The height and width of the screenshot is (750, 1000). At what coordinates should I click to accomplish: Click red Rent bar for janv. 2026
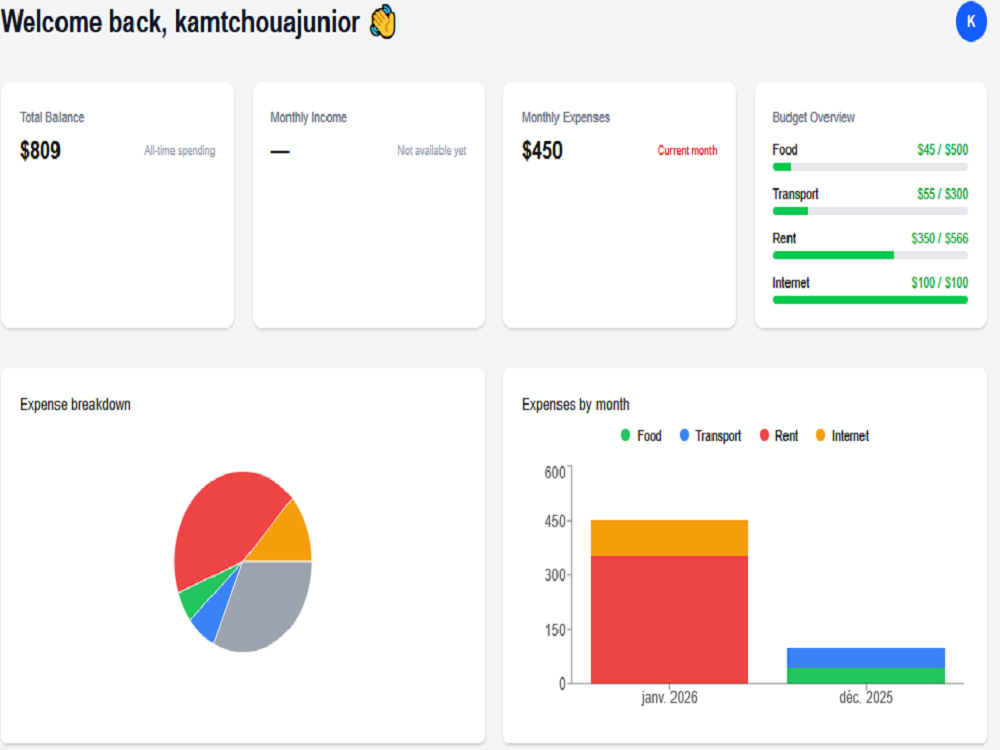tap(669, 619)
